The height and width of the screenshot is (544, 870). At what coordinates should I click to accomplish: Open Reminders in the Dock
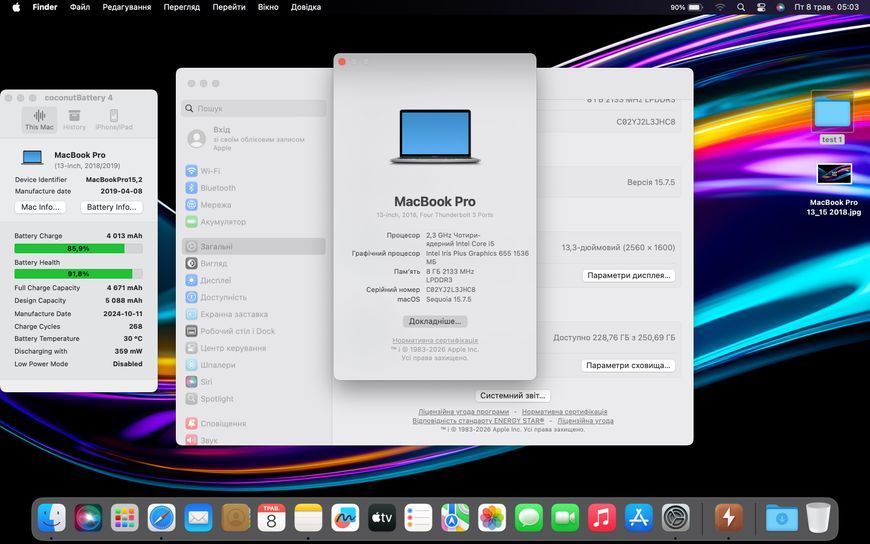(418, 518)
